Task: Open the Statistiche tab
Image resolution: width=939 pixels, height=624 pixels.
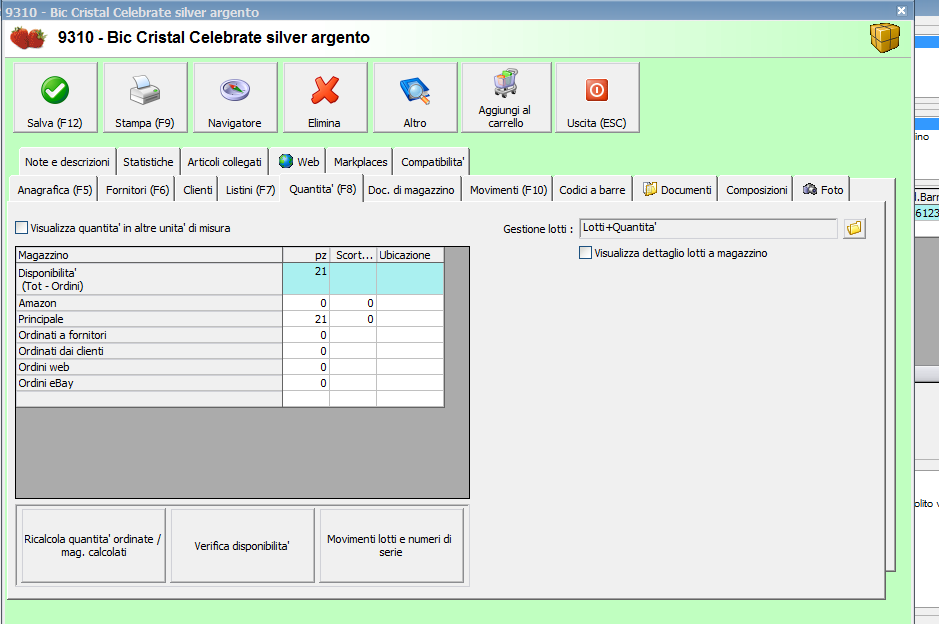Action: [148, 162]
